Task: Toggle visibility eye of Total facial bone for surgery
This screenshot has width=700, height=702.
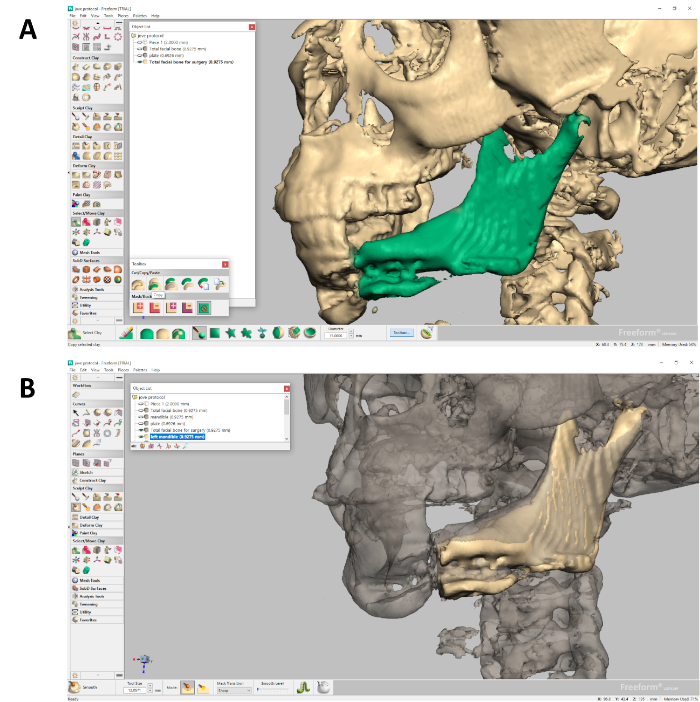Action: coord(140,62)
